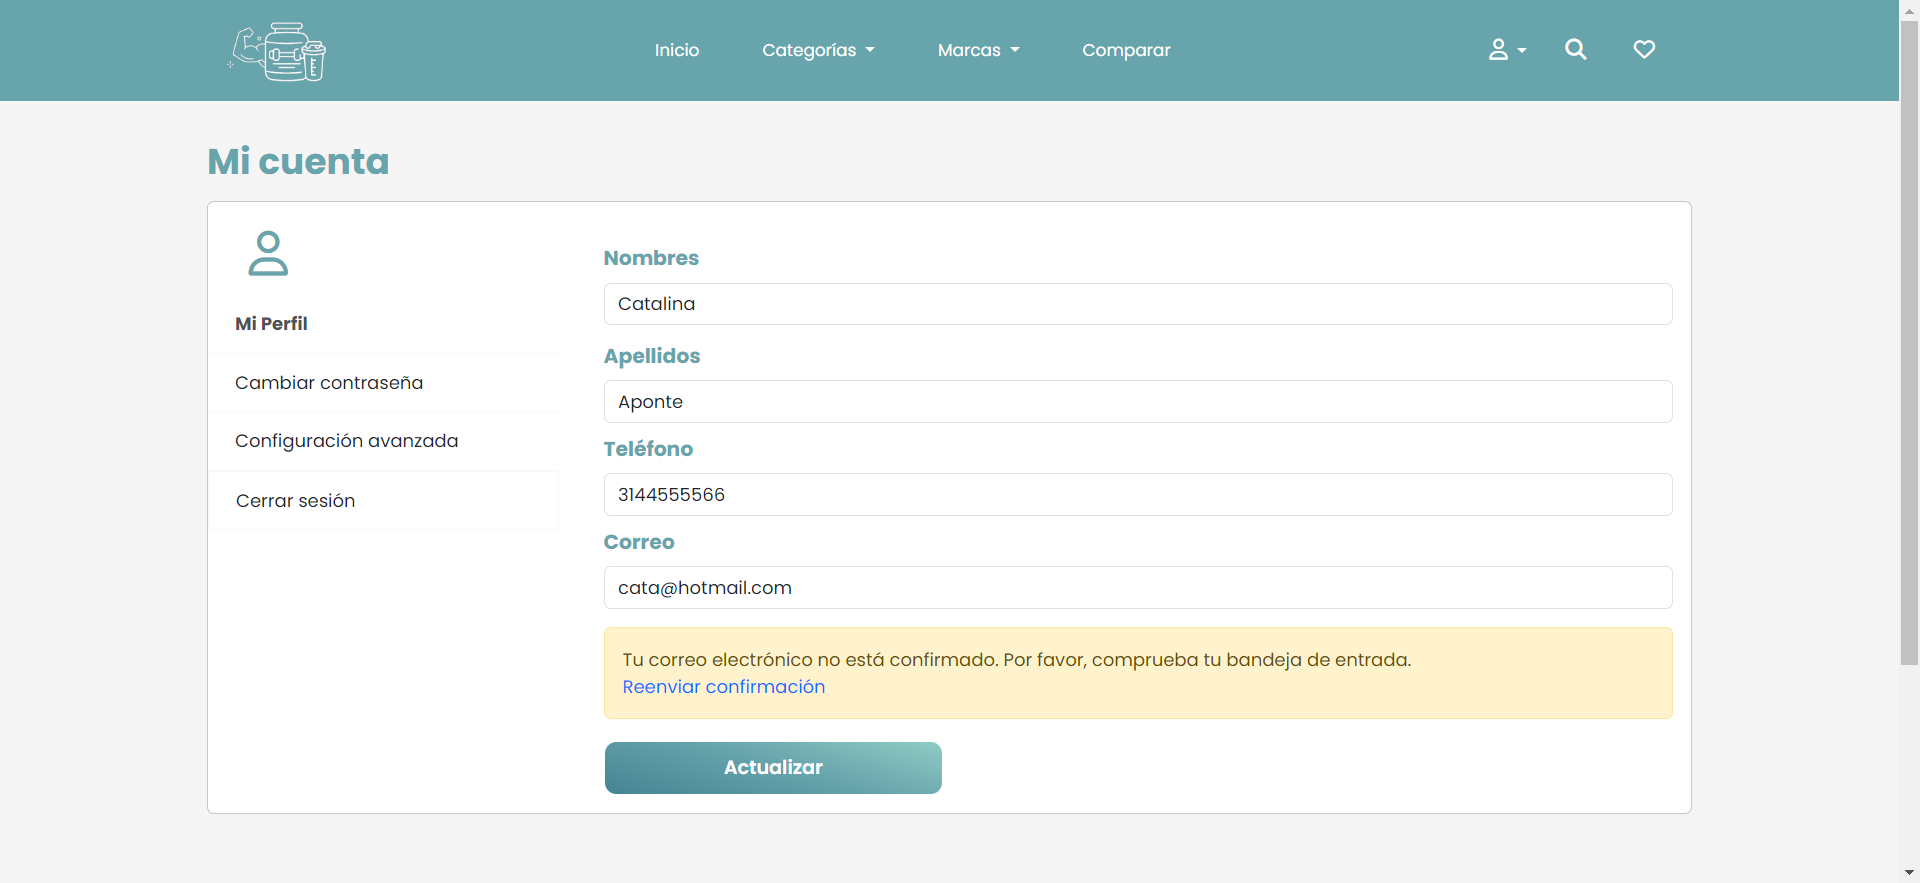Viewport: 1920px width, 883px height.
Task: Click the Actualizar button
Action: pyautogui.click(x=773, y=768)
